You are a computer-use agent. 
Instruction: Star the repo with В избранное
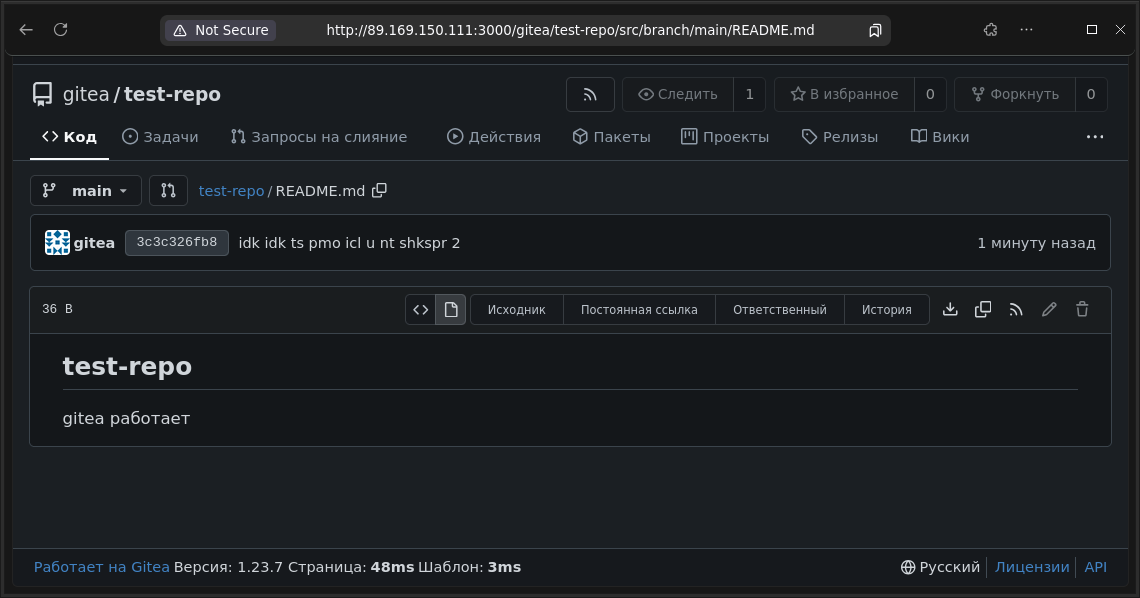844,94
